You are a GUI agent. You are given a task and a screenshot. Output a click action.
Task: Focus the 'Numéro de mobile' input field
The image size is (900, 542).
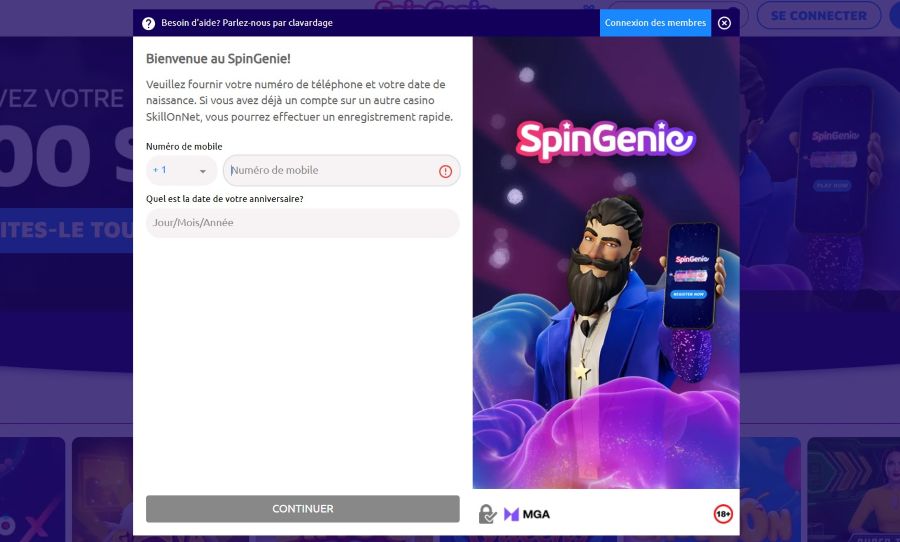pyautogui.click(x=342, y=171)
